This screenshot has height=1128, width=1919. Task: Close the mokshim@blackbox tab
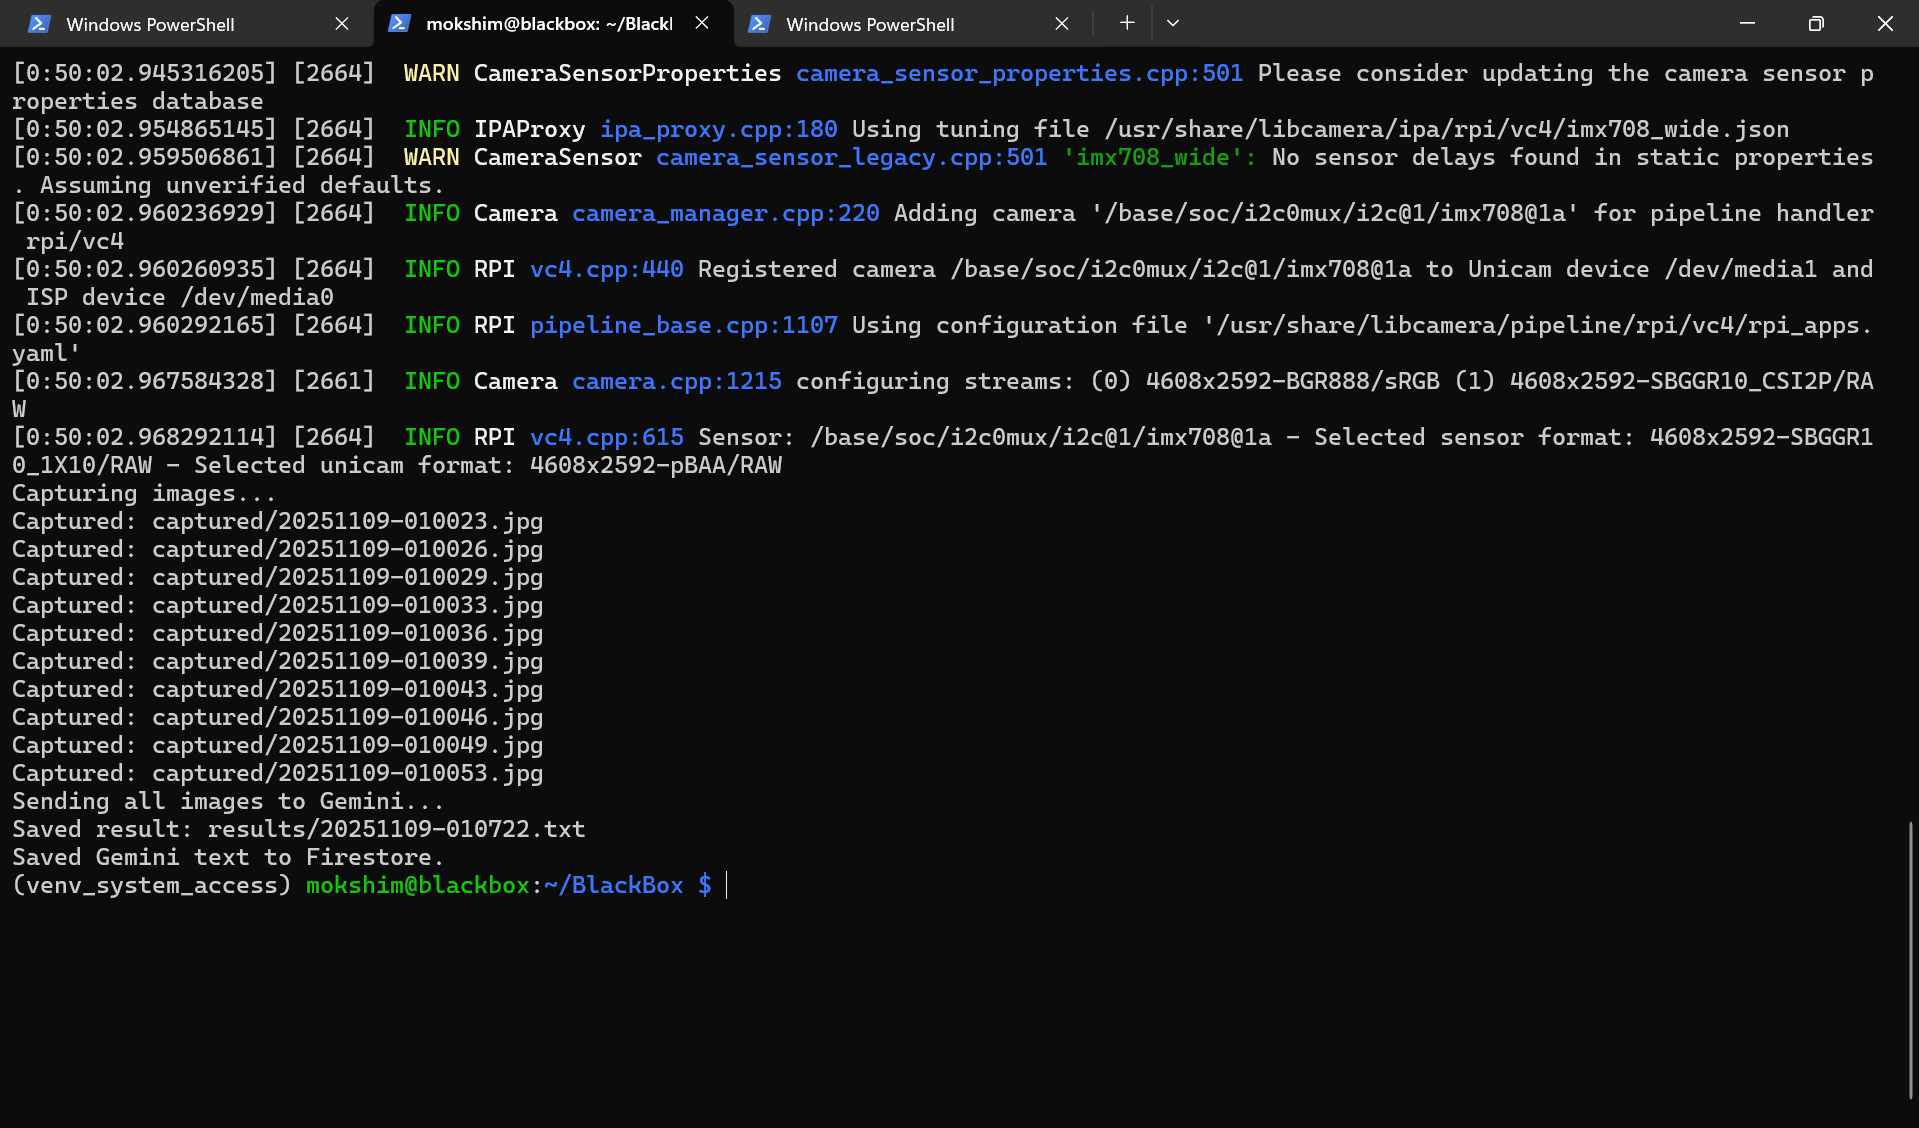pos(702,24)
